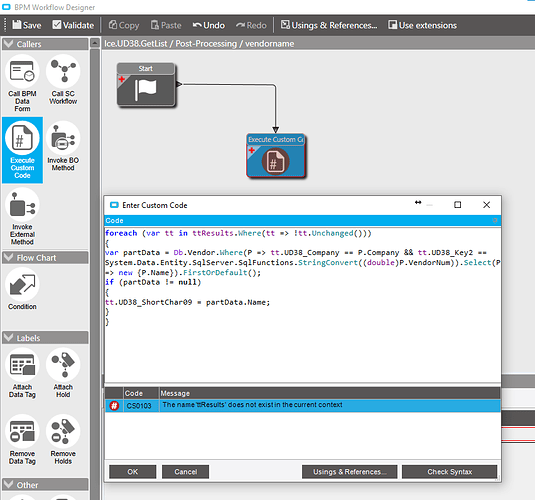
Task: Collapse the Labels section
Action: 45,338
